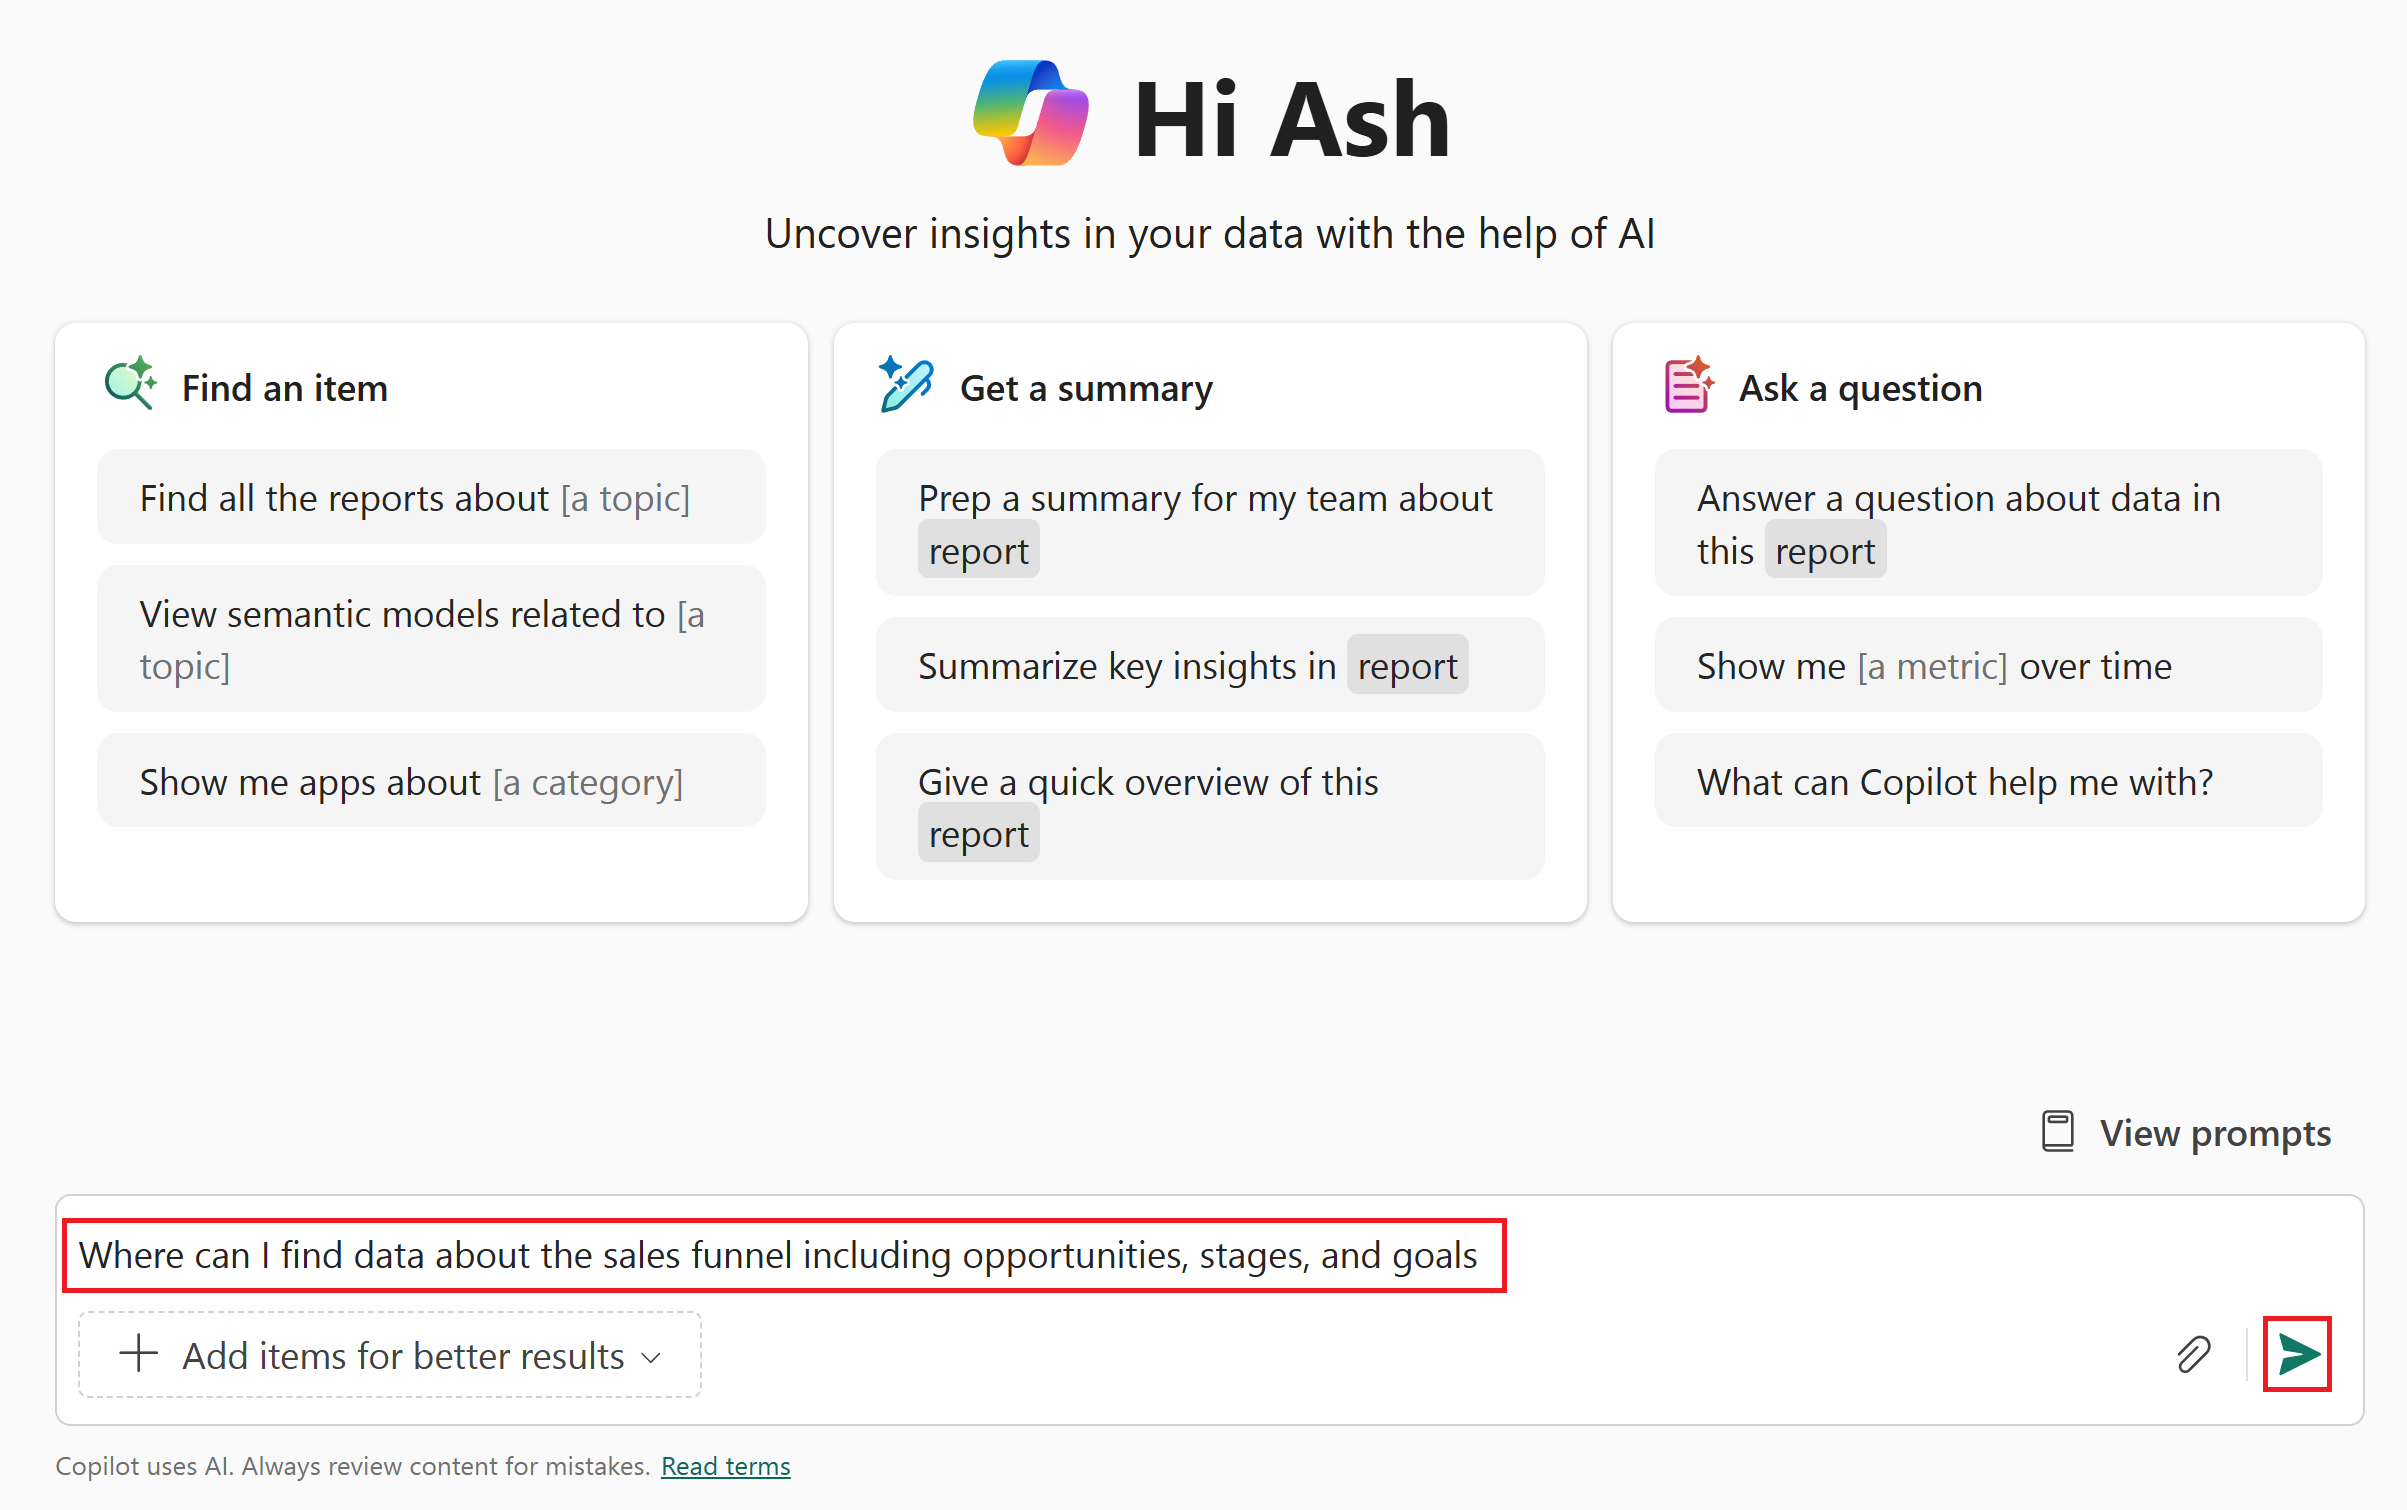
Task: Open the Read terms link
Action: pos(725,1465)
